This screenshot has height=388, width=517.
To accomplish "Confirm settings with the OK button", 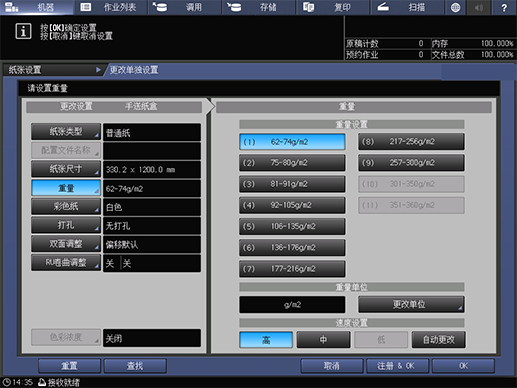I will (463, 366).
